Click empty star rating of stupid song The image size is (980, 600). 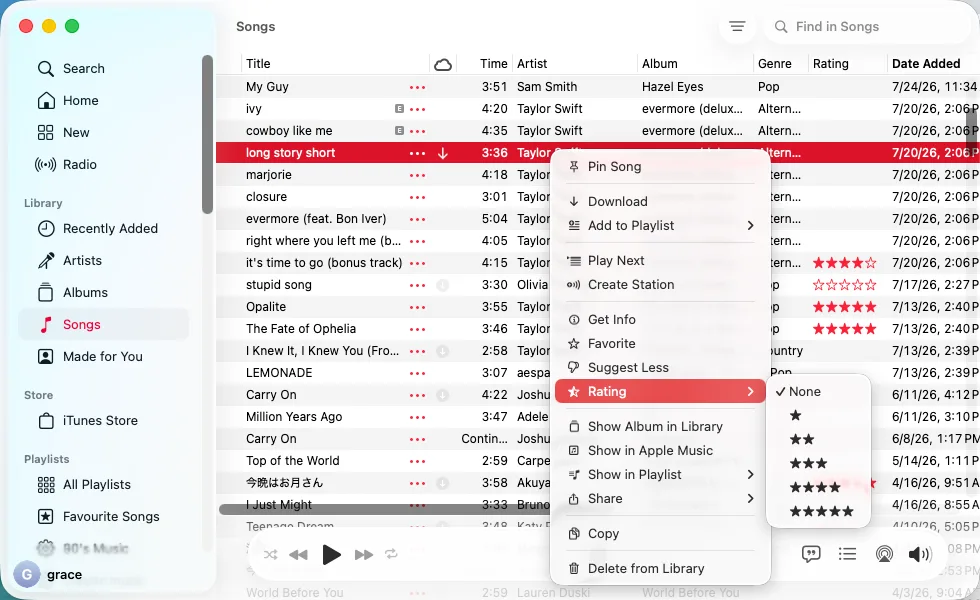click(x=844, y=285)
